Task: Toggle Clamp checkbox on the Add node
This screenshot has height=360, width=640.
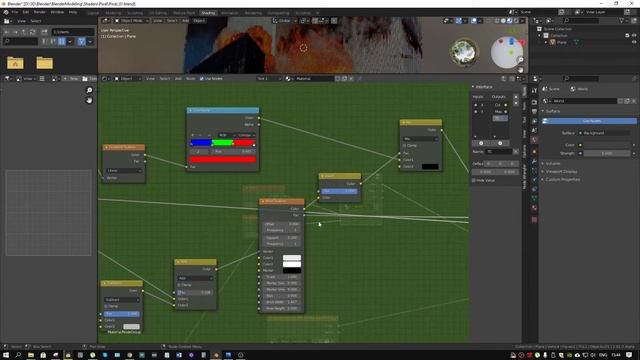Action: (179, 285)
